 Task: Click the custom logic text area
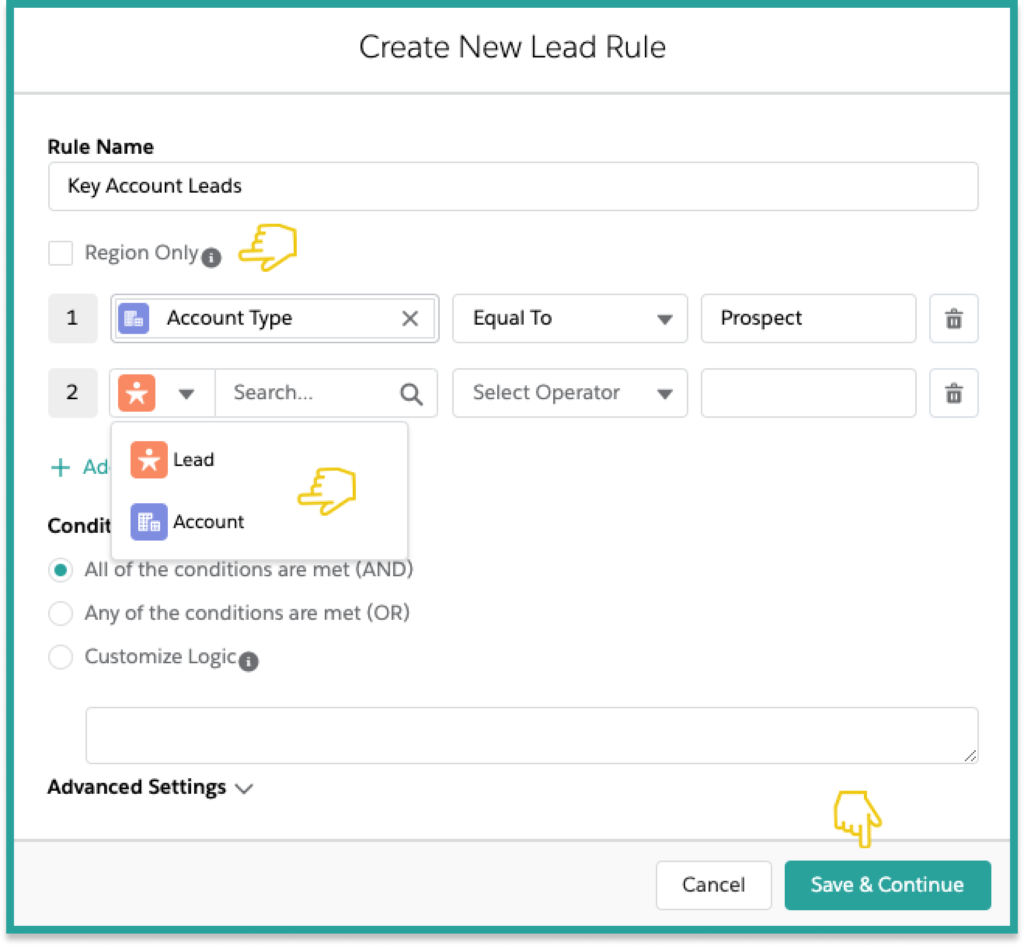tap(532, 735)
